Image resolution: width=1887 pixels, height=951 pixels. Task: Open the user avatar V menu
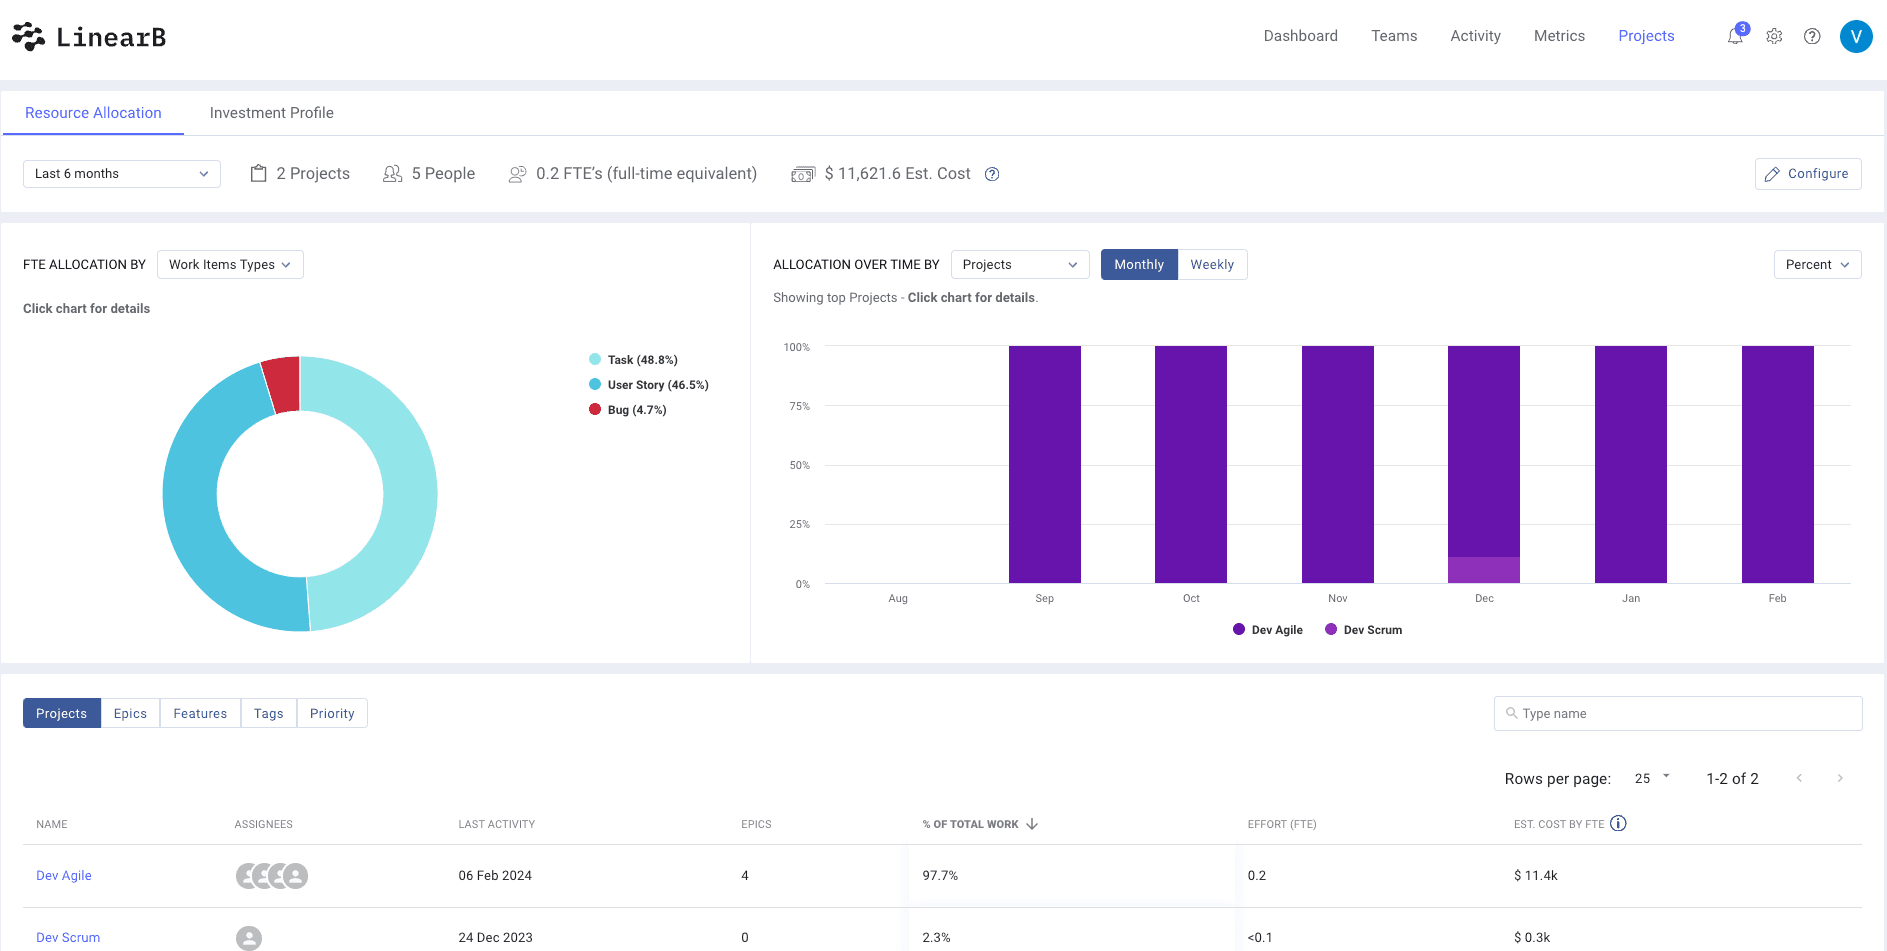(1856, 36)
